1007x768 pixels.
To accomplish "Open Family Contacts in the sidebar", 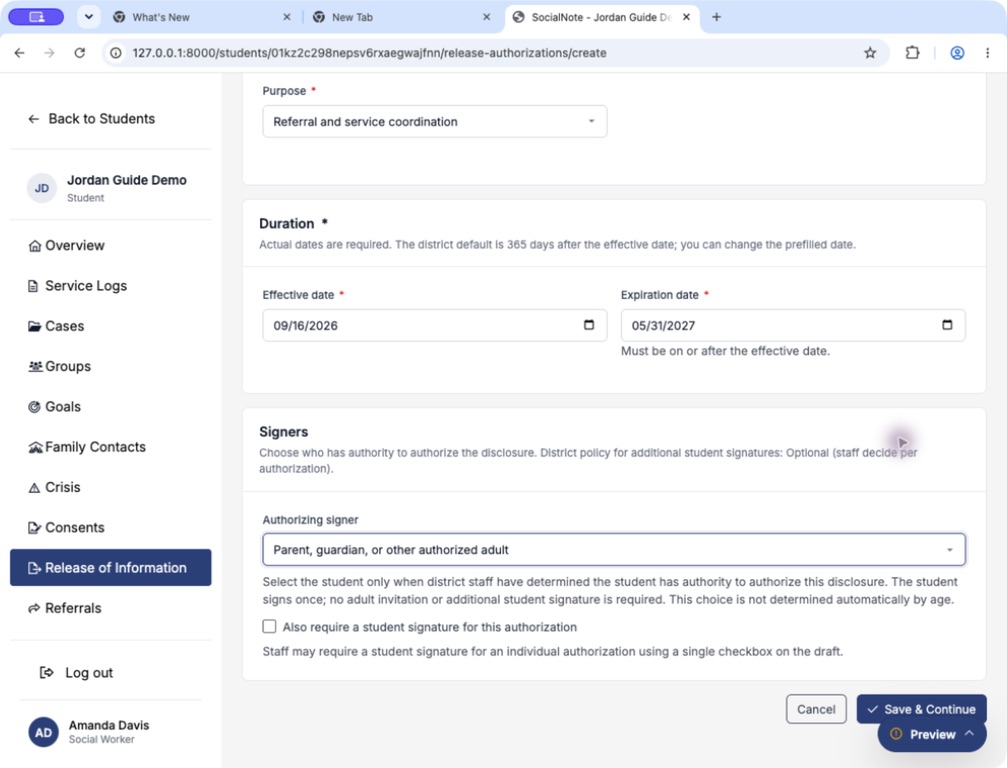I will click(110, 448).
